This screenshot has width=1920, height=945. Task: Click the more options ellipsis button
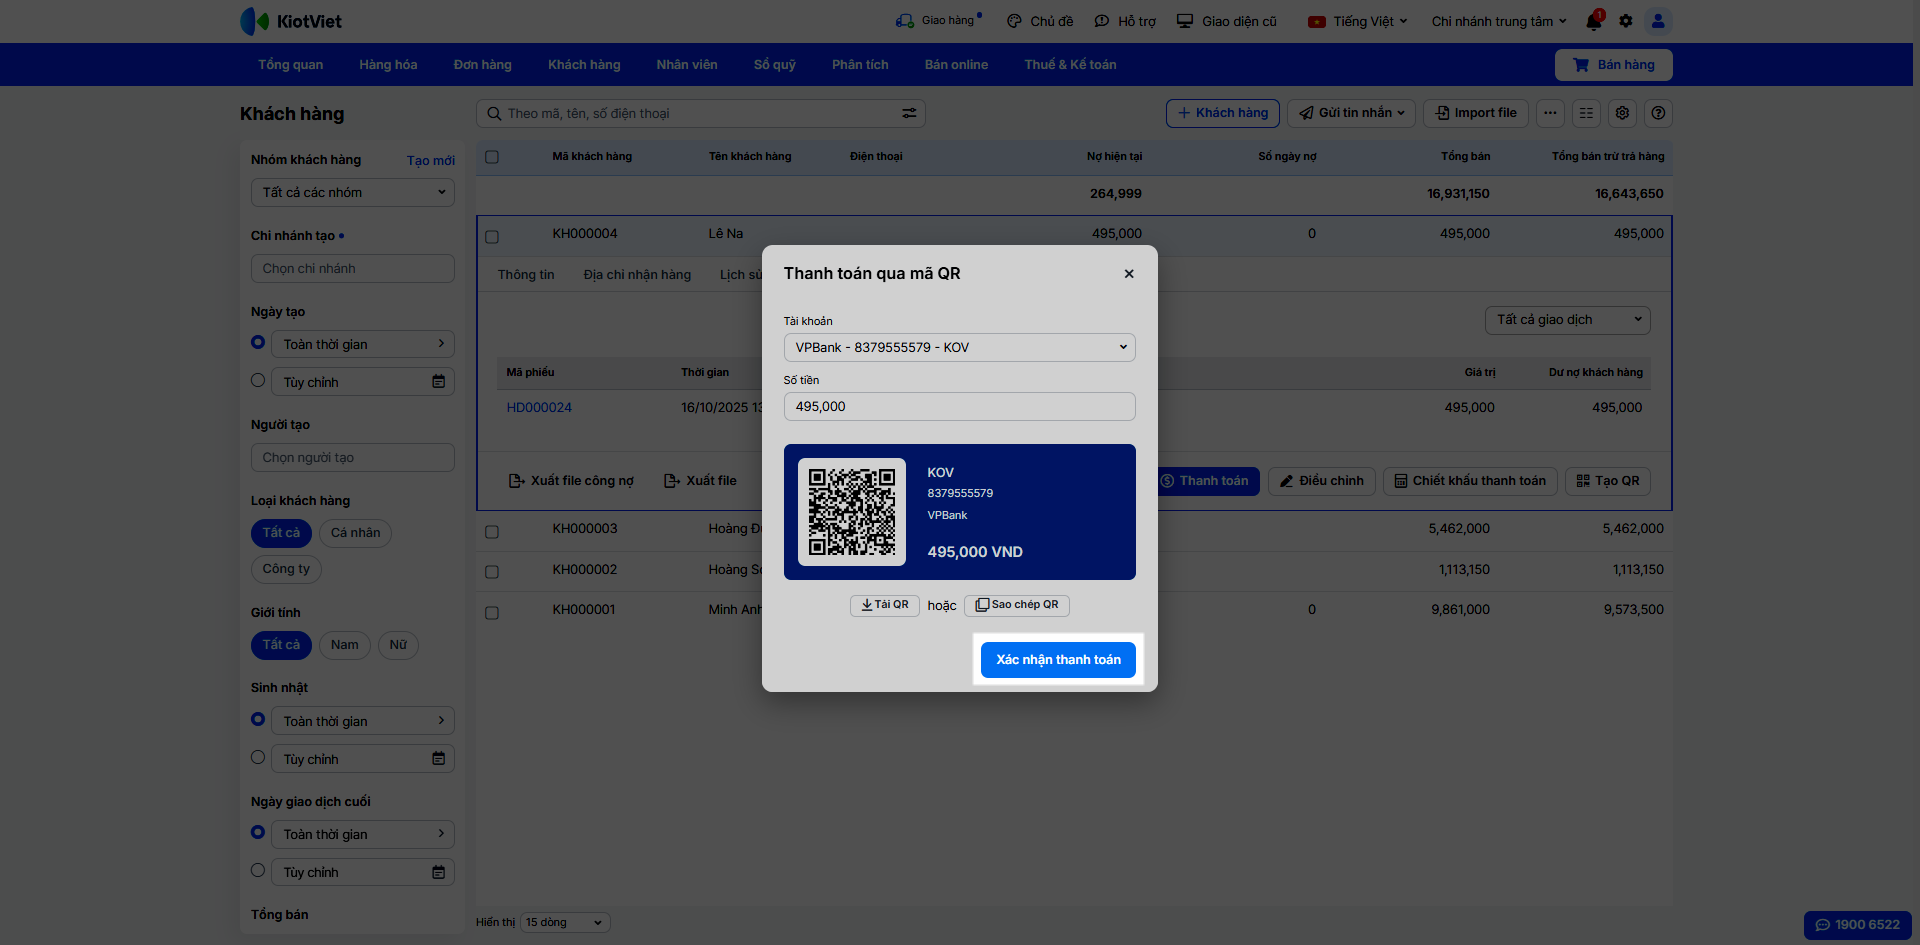coord(1550,113)
